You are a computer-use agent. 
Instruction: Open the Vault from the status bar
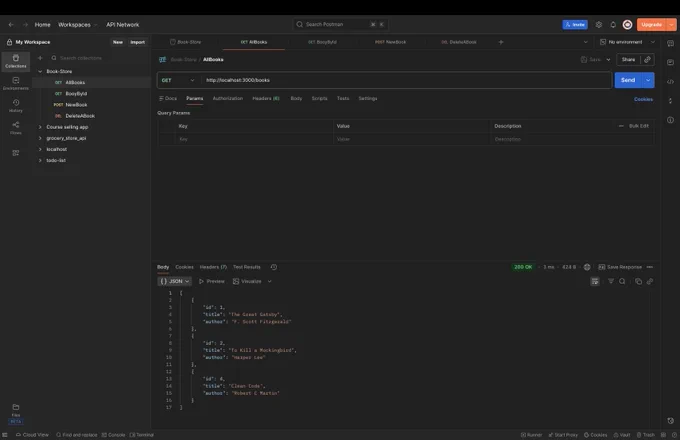[x=622, y=435]
